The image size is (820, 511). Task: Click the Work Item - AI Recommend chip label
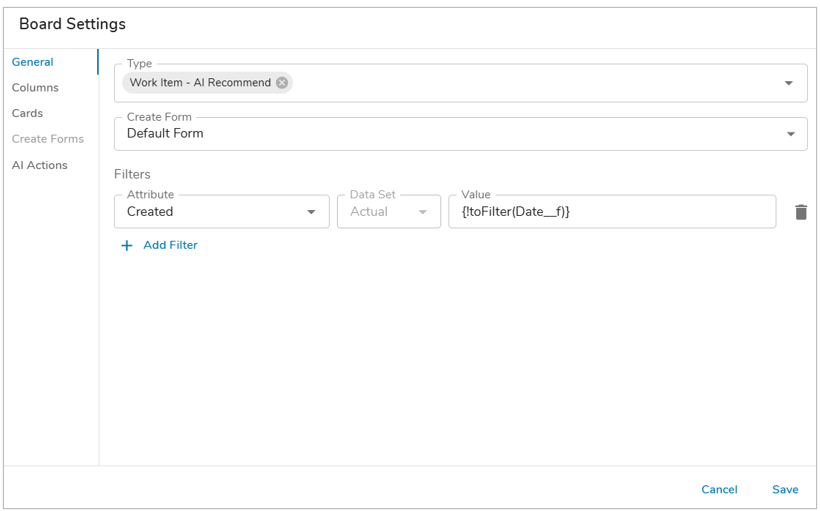pyautogui.click(x=200, y=83)
